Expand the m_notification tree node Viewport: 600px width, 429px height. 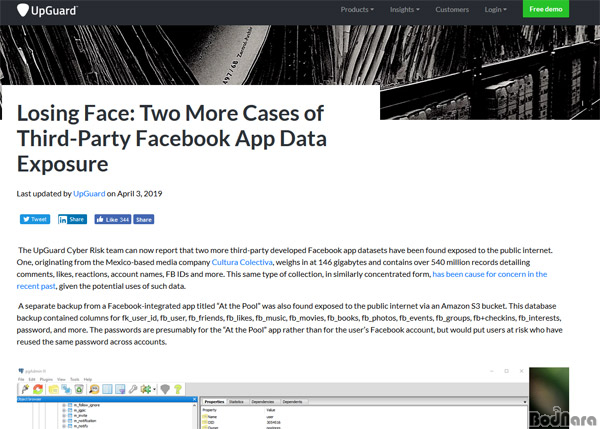coord(64,421)
